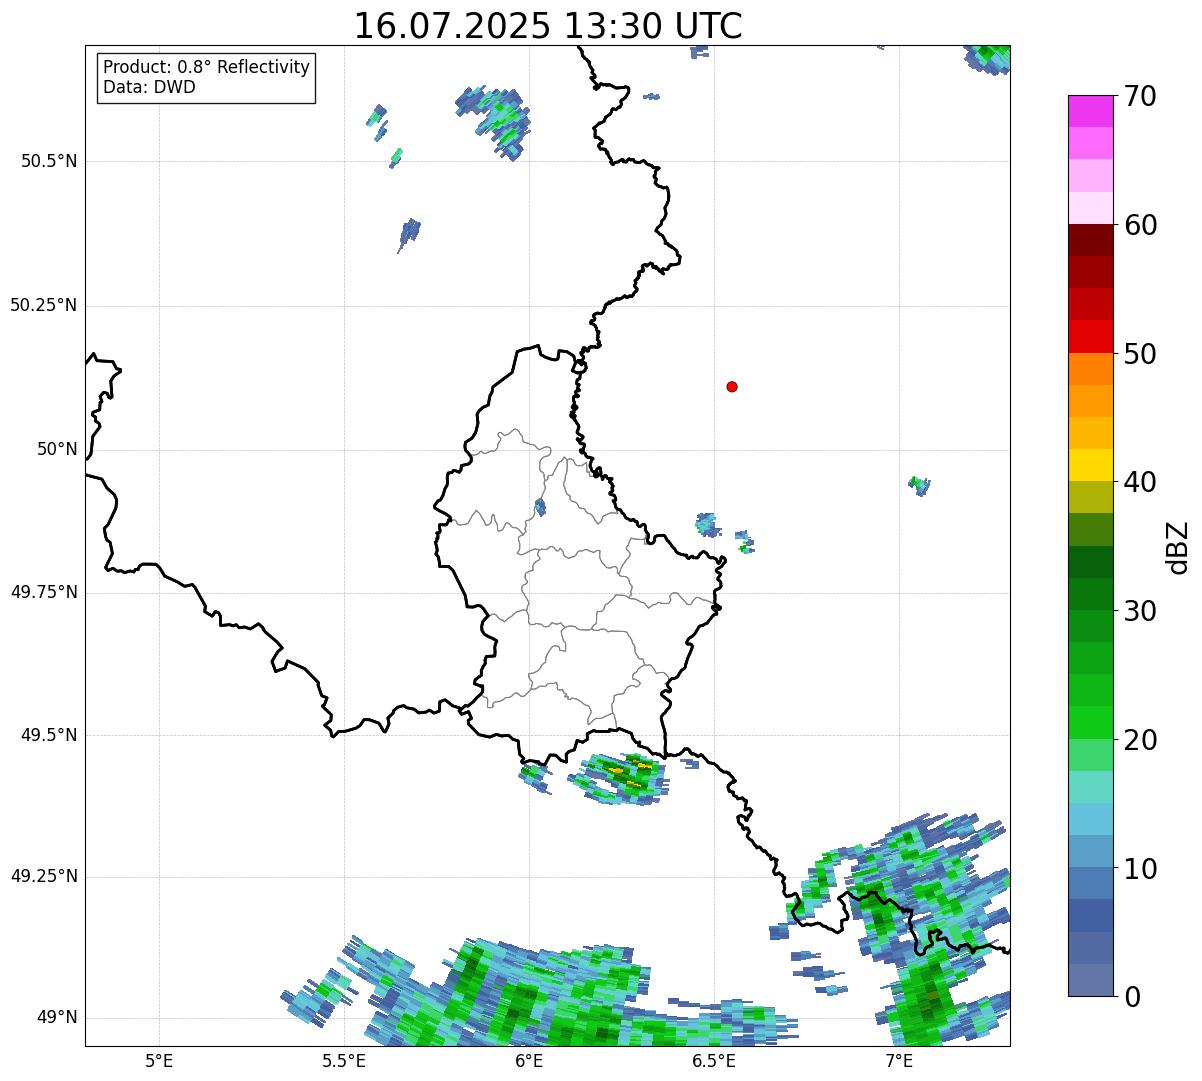Pick the olive swatch just below 40
The width and height of the screenshot is (1202, 1081).
click(1091, 498)
